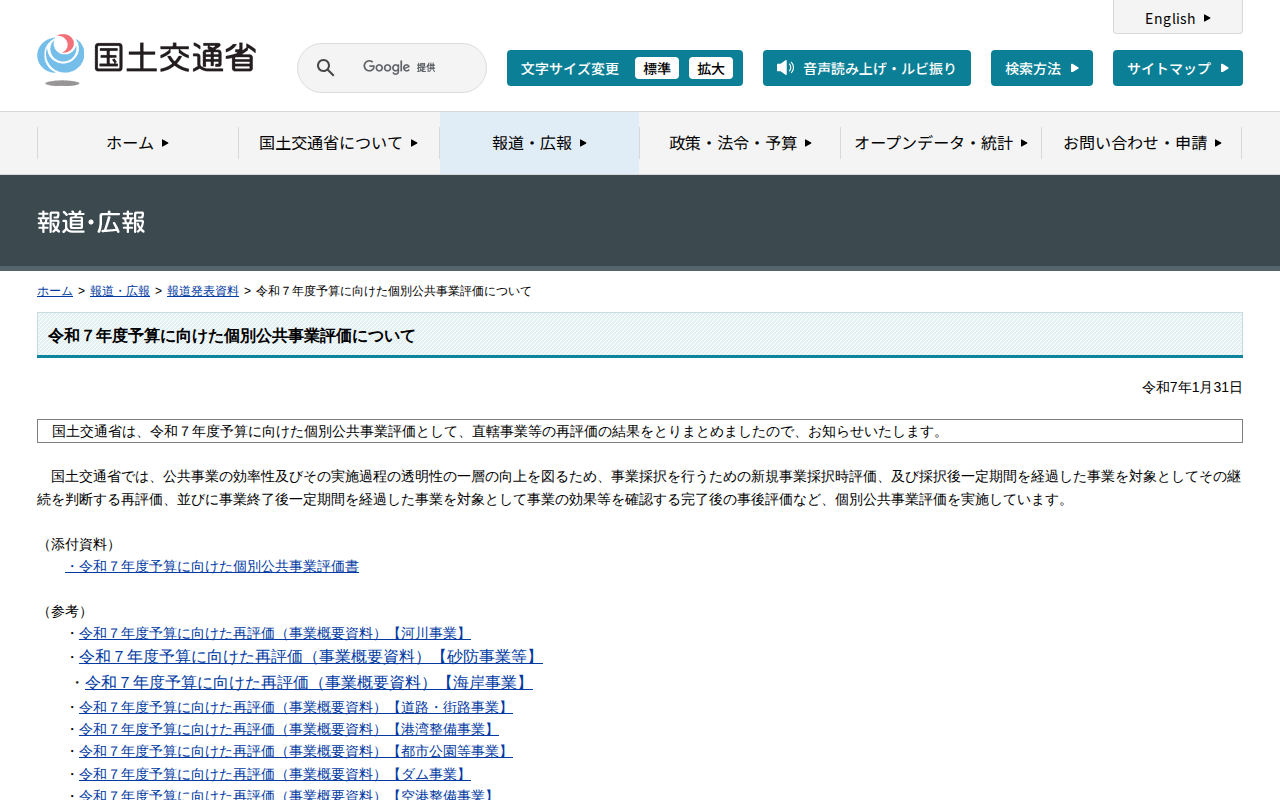Click the MLIT logo in header
The height and width of the screenshot is (800, 1280).
(146, 59)
